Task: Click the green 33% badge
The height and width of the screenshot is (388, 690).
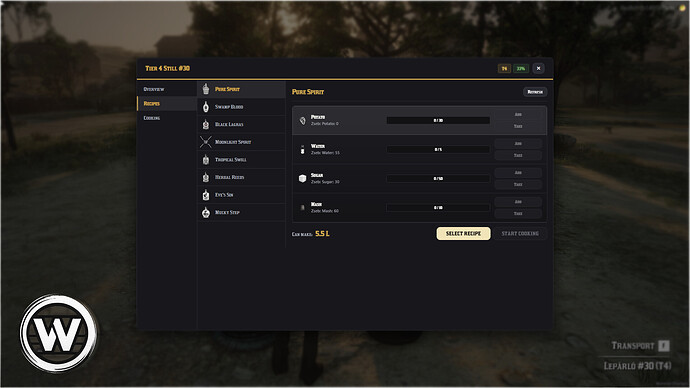Action: click(x=521, y=68)
